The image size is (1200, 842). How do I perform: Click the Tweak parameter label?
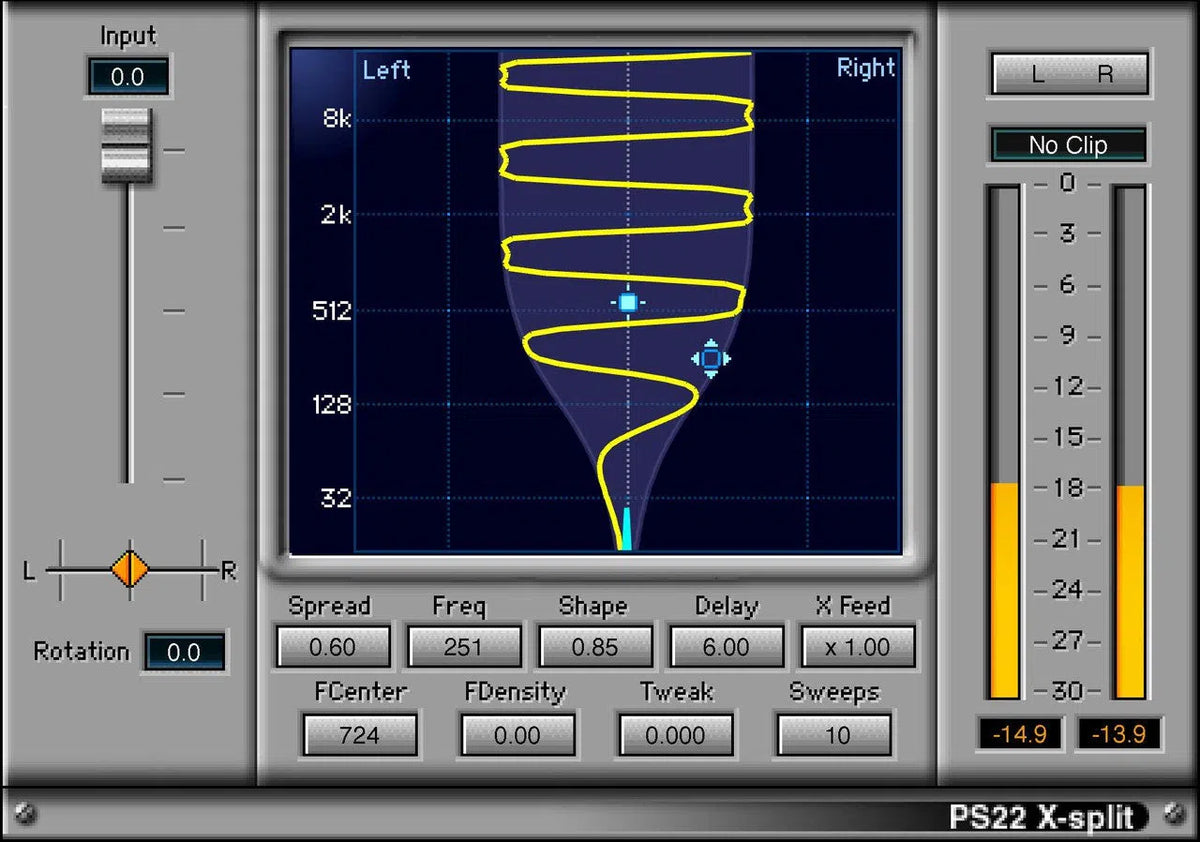click(x=676, y=692)
